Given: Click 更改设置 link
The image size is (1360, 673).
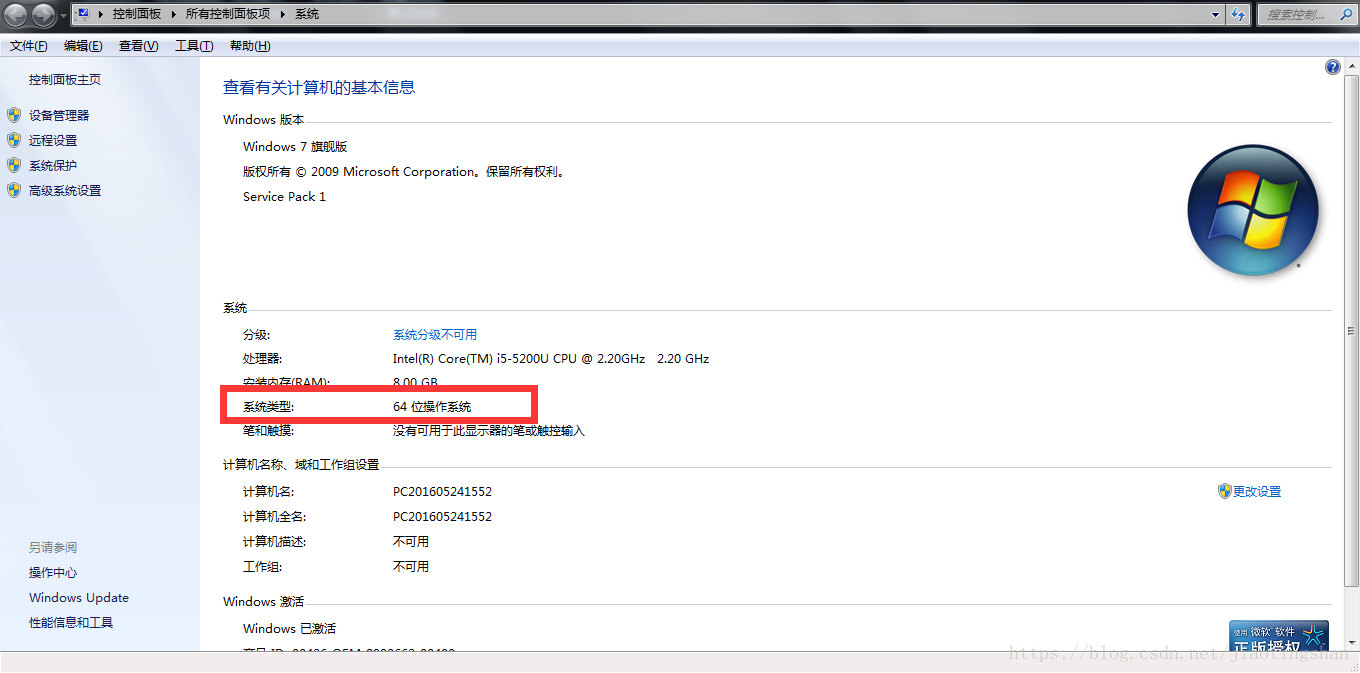Looking at the screenshot, I should pos(1257,492).
